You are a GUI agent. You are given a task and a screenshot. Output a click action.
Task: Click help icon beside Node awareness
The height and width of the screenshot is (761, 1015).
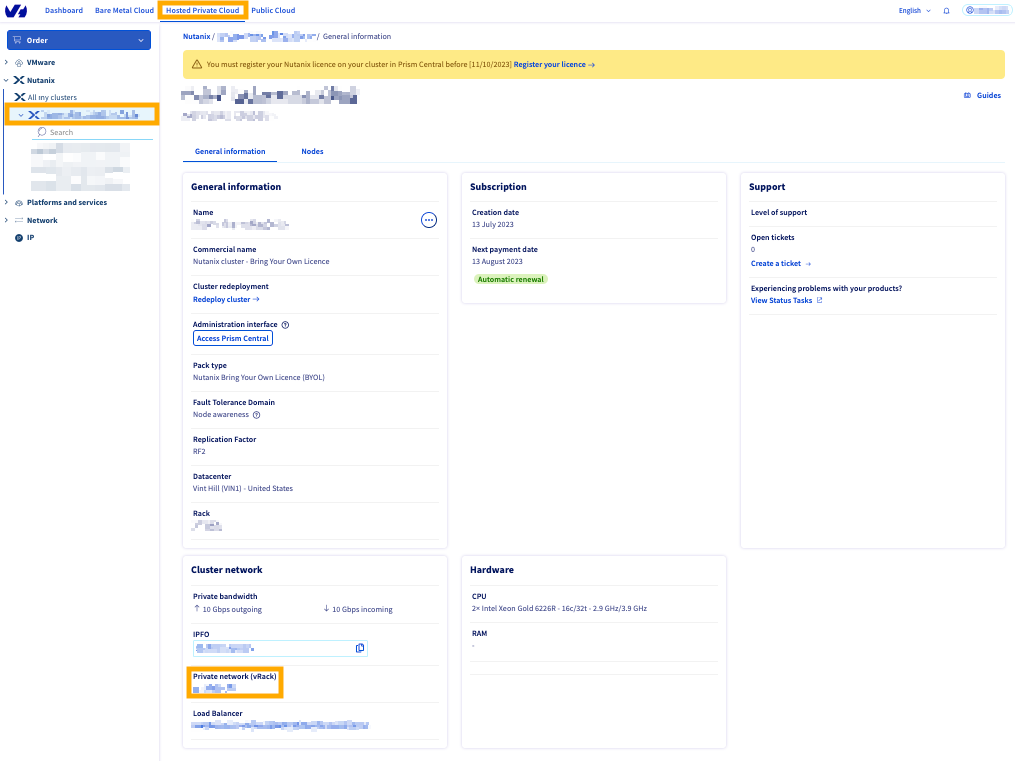(x=256, y=415)
